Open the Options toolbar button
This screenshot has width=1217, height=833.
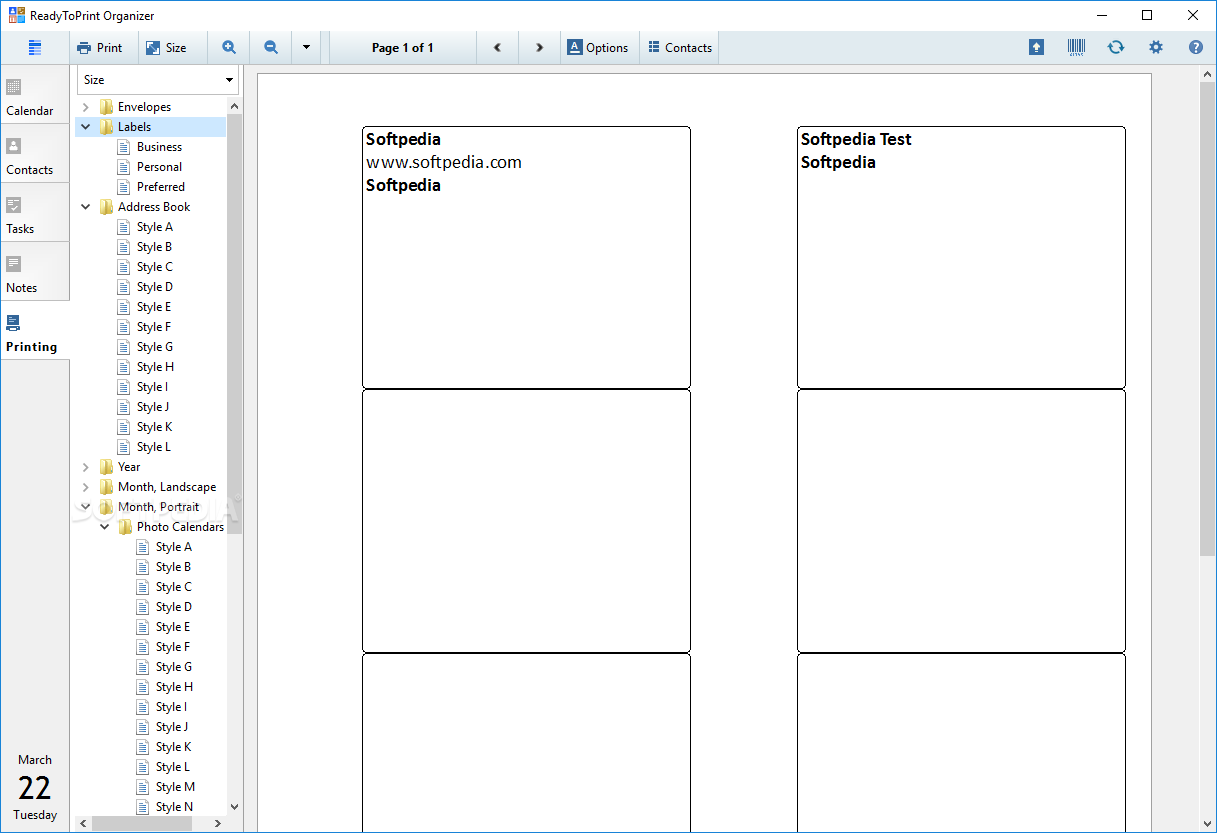coord(598,47)
